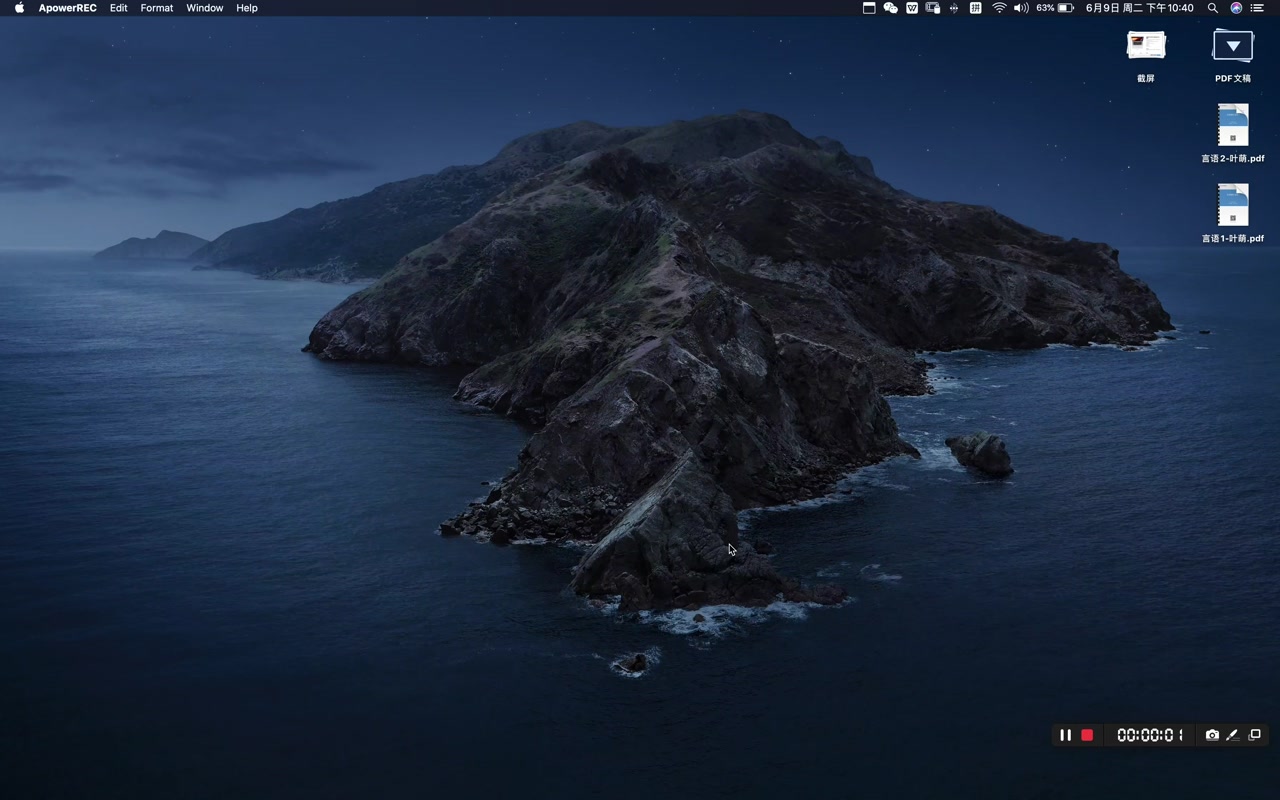Open Notification Center
Screen dimensions: 1280x800
(1258, 8)
